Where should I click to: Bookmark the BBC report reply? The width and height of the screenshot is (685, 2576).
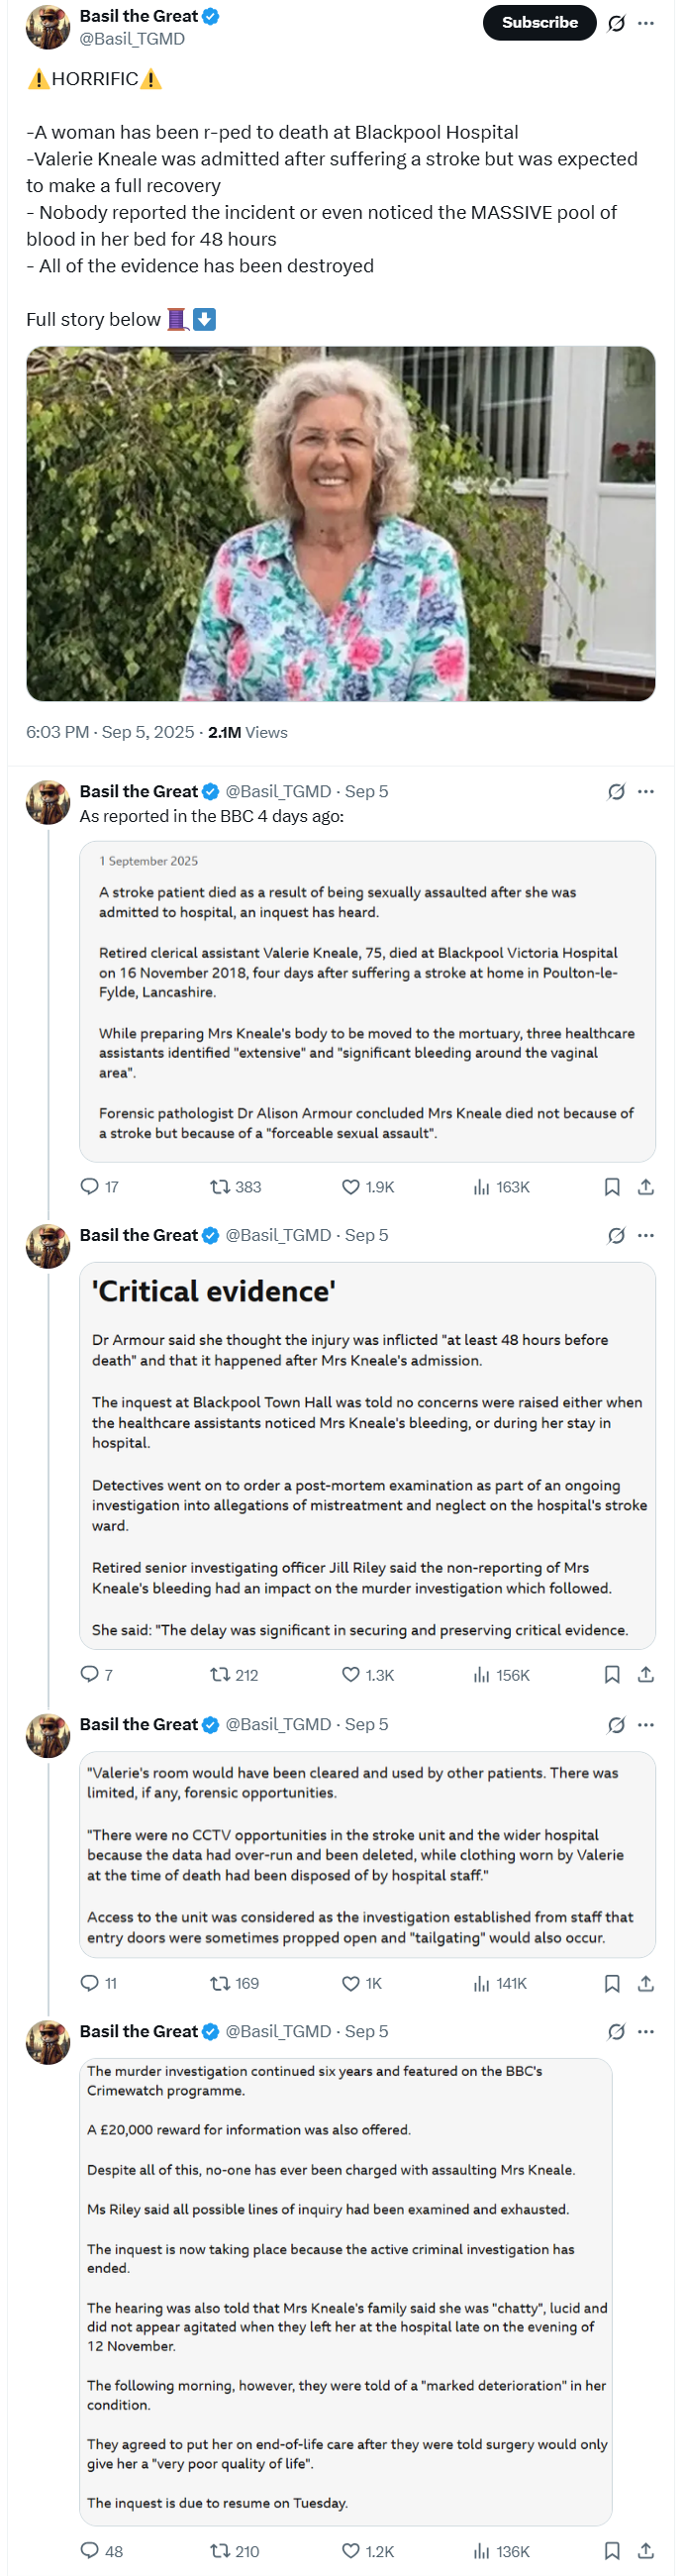point(612,1187)
